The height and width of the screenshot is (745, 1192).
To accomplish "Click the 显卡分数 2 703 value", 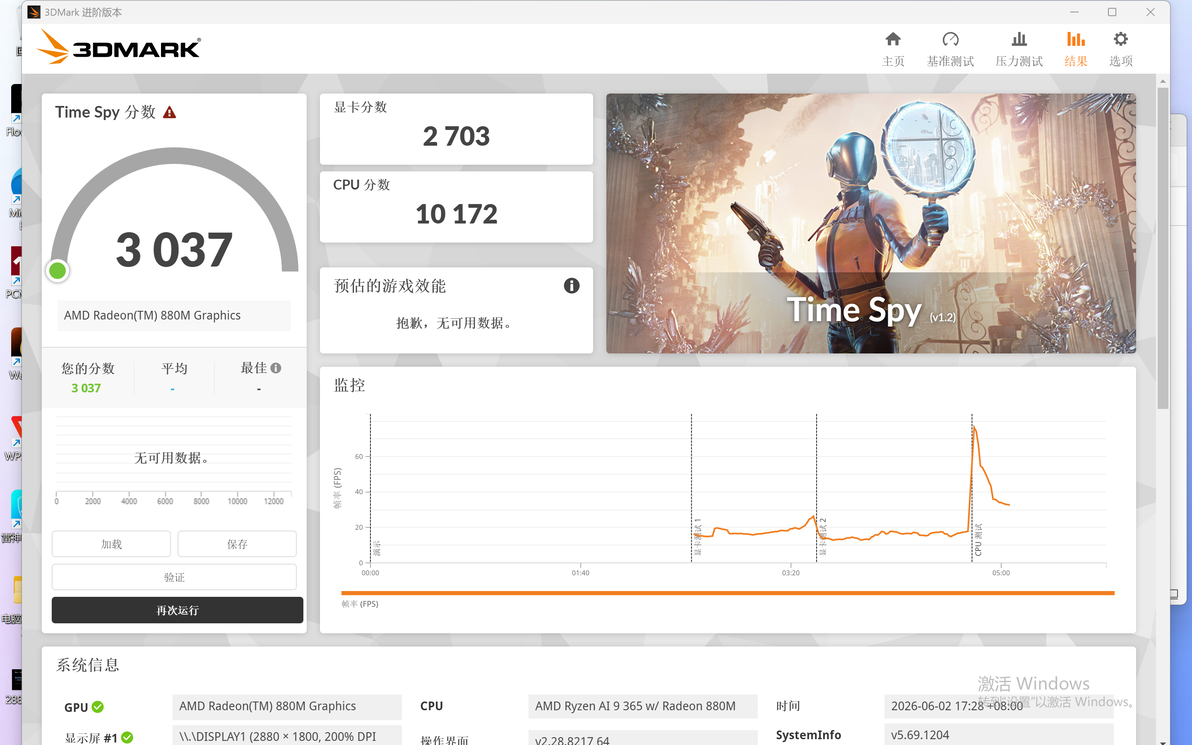I will (456, 137).
